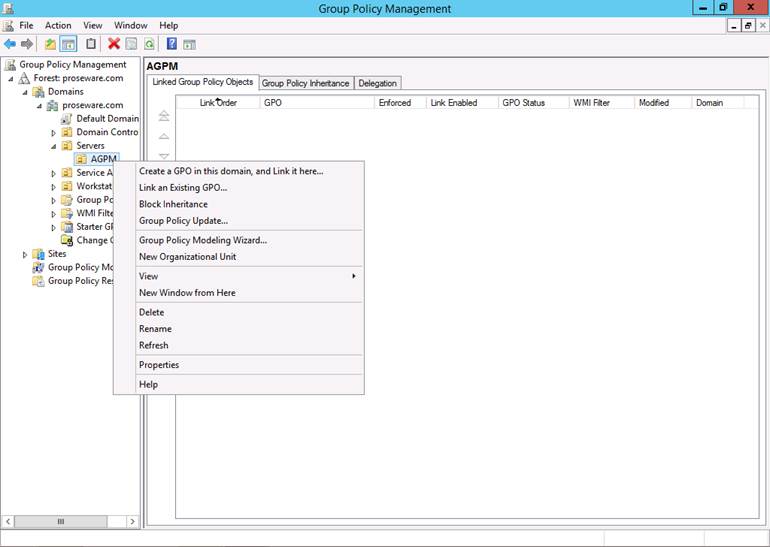The height and width of the screenshot is (547, 770).
Task: Click the red X Delete toolbar icon
Action: click(114, 44)
